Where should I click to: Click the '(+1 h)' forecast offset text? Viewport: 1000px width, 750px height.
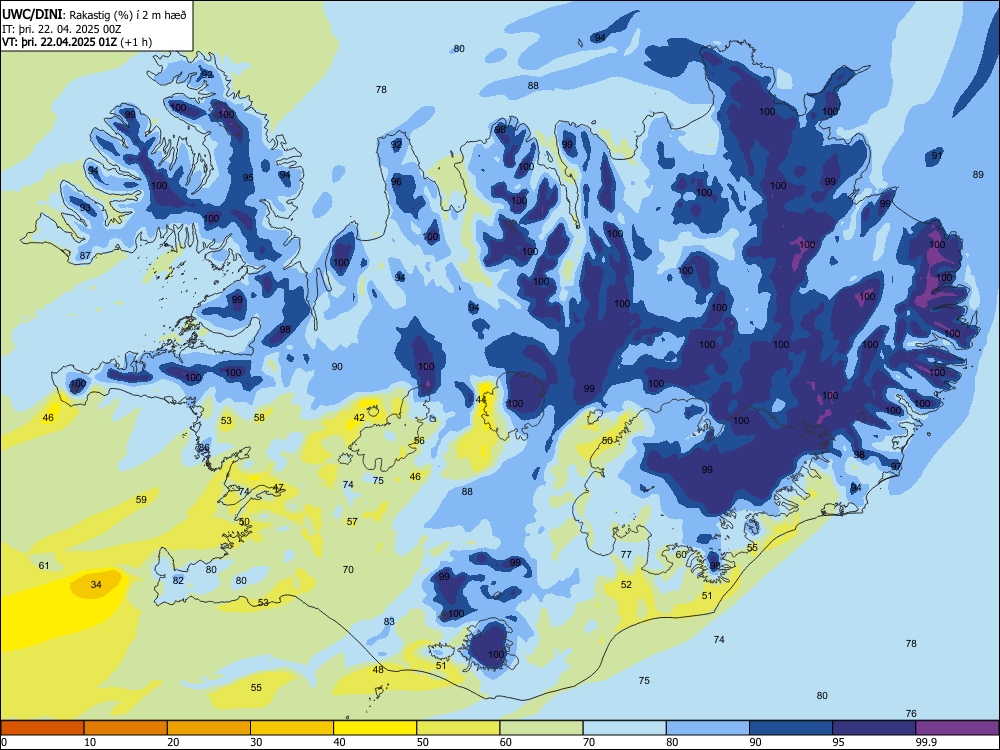(x=136, y=42)
